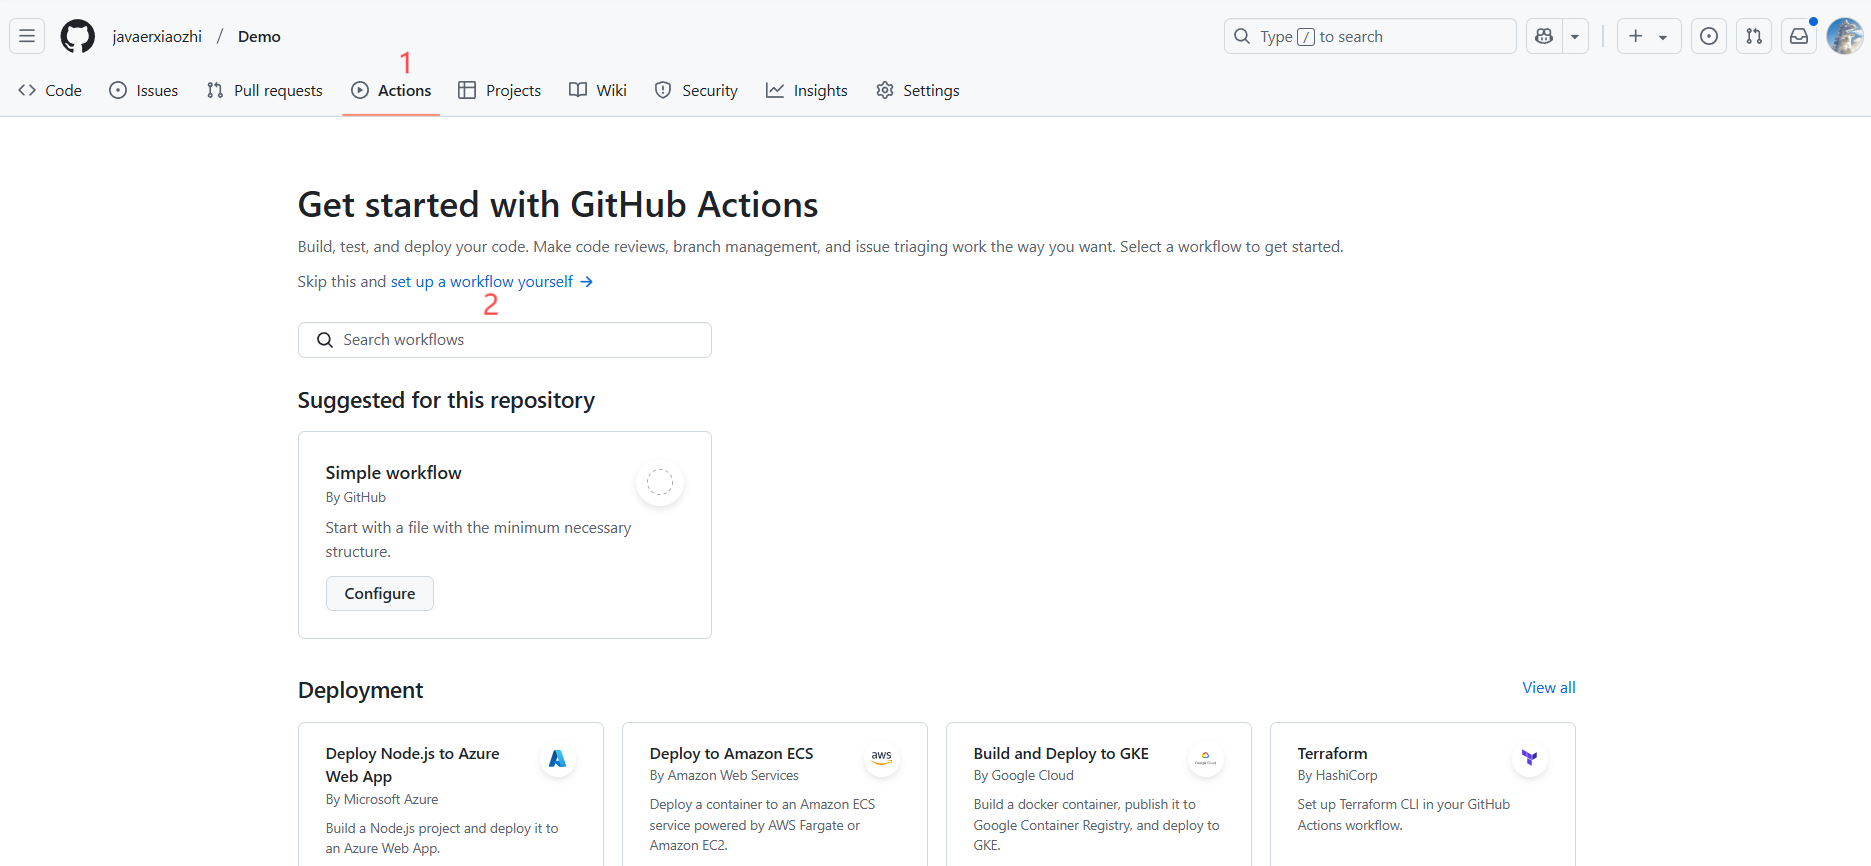Select the Actions tab
Viewport: 1871px width, 866px height.
coord(391,90)
